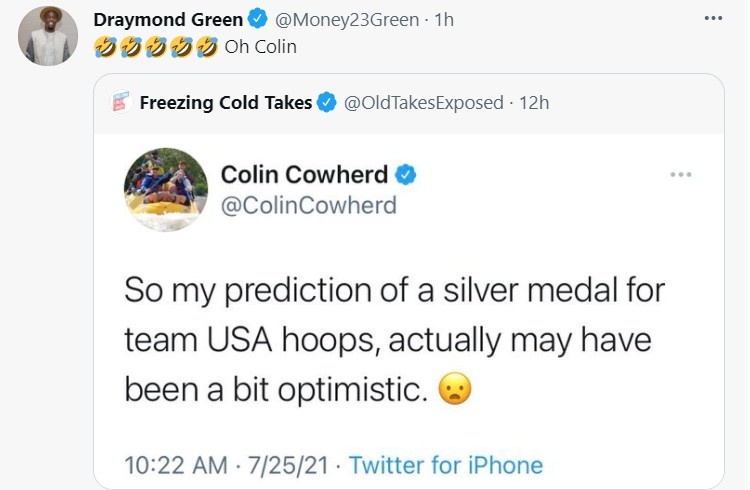The width and height of the screenshot is (750, 490).
Task: Click the Colin Cowherd name in the screenshot
Action: (303, 174)
